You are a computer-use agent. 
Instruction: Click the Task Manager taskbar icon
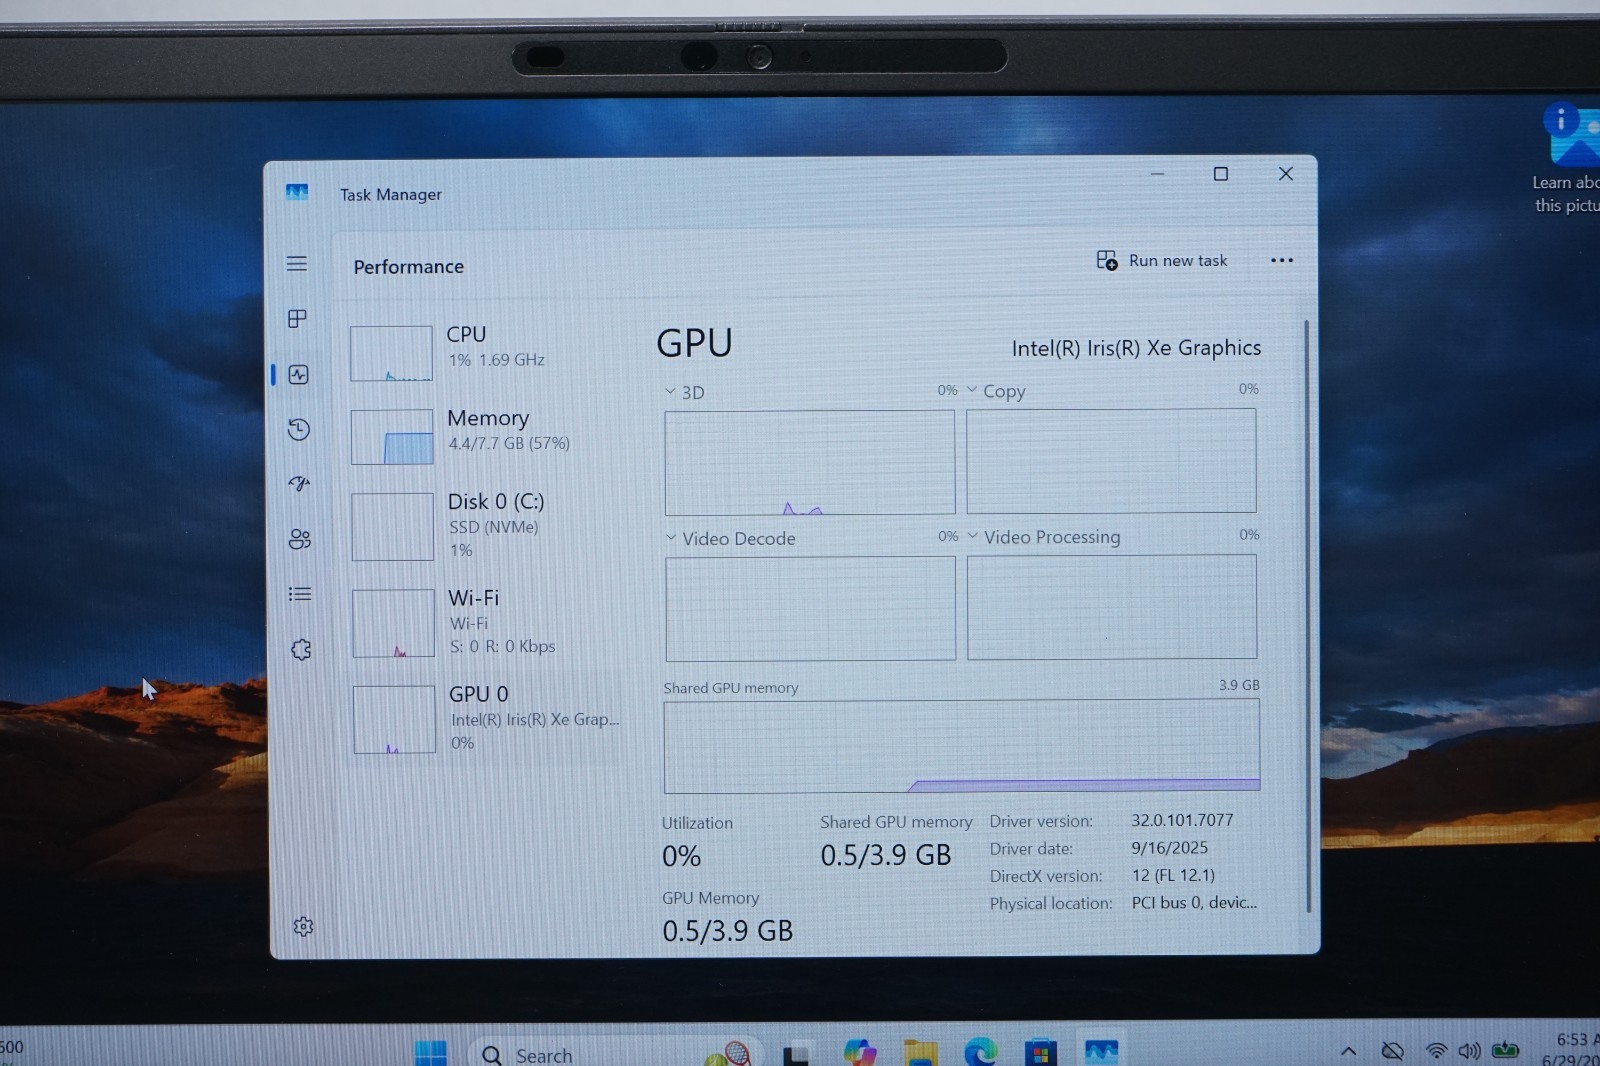point(1101,1052)
